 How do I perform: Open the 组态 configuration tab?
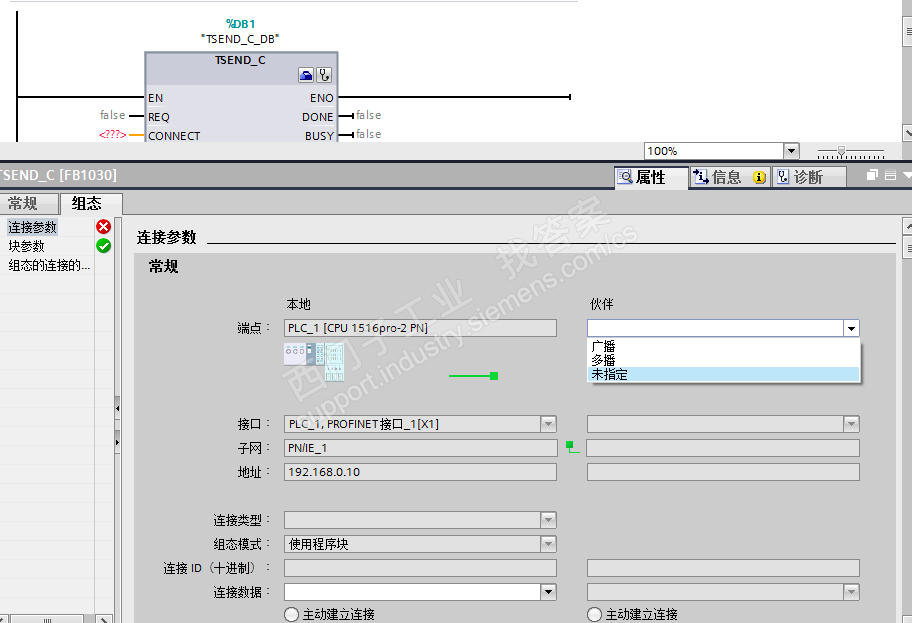pyautogui.click(x=91, y=204)
